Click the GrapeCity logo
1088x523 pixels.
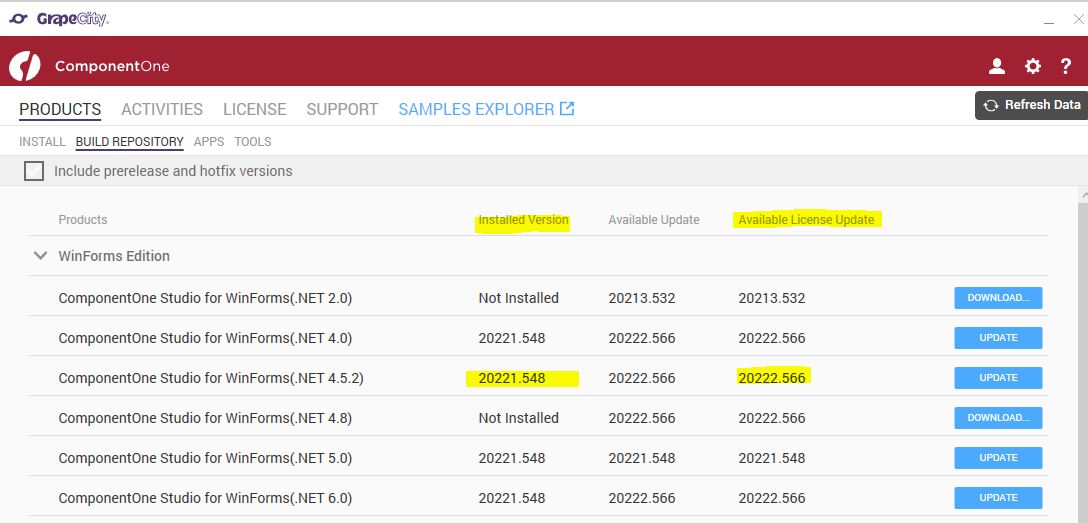click(x=58, y=19)
